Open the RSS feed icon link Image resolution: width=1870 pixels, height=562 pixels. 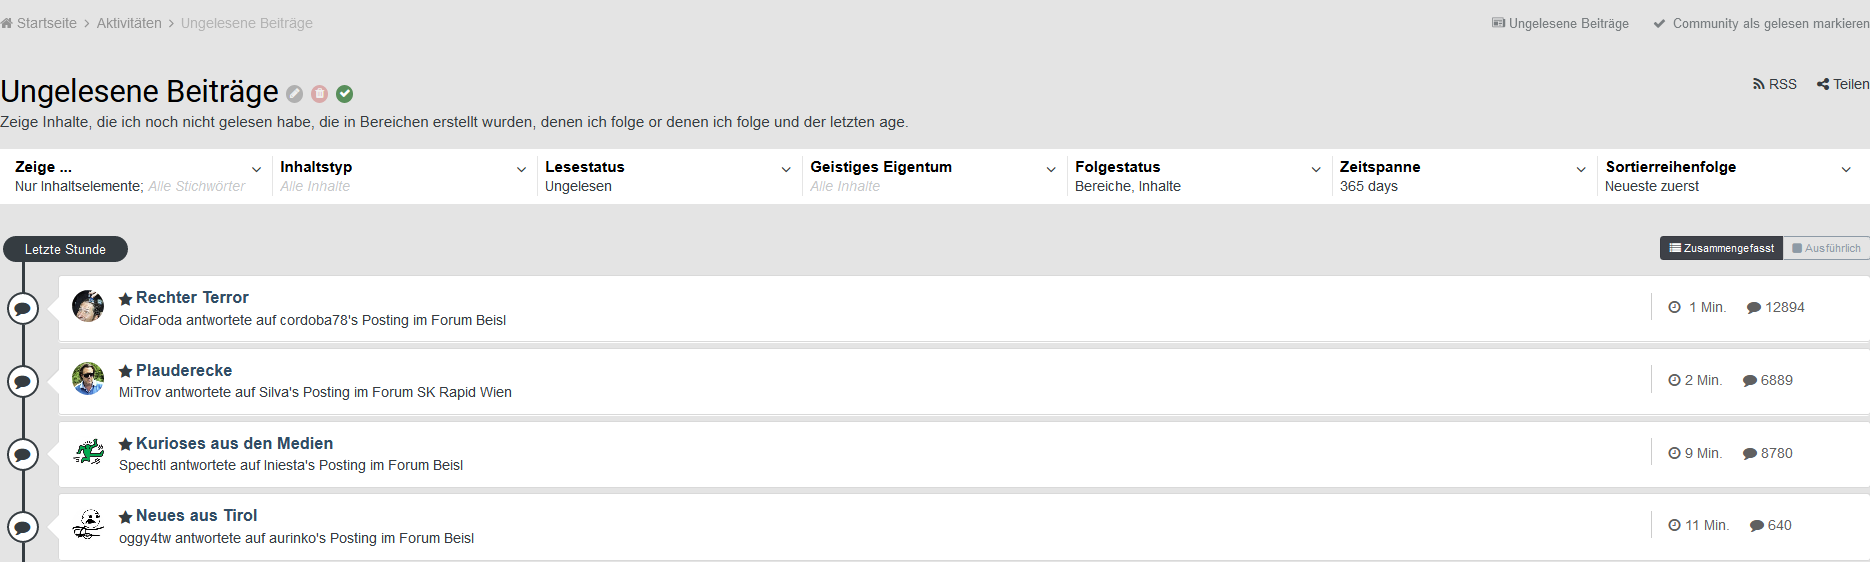[x=1774, y=84]
